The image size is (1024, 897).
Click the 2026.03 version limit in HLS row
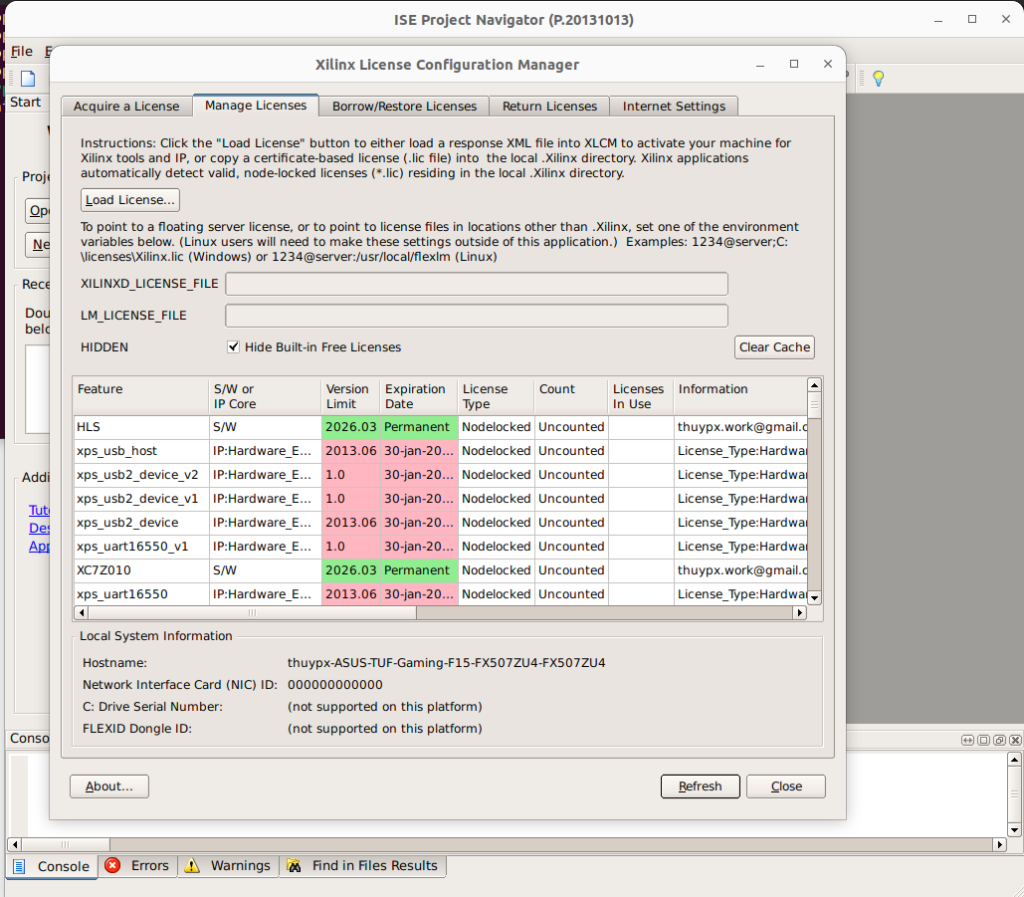[x=351, y=427]
